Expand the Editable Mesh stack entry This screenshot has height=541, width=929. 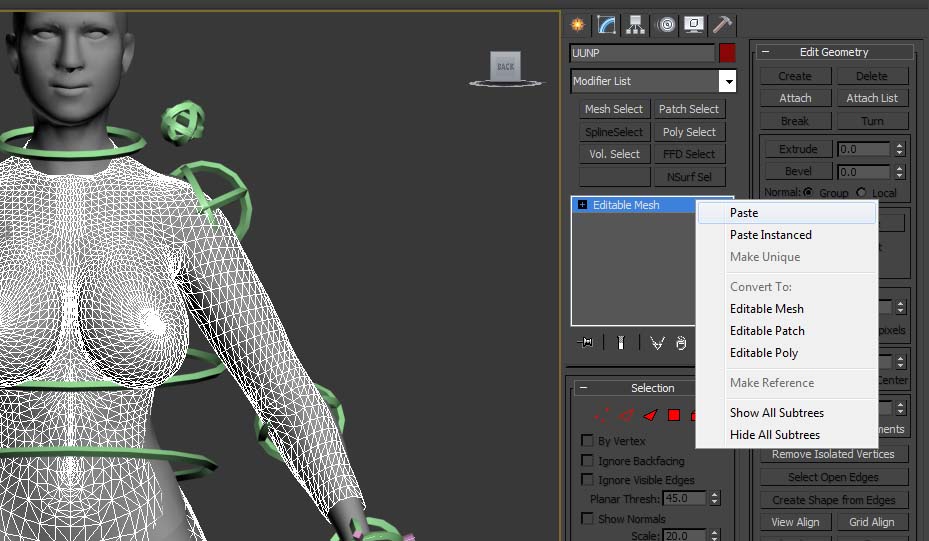tap(582, 205)
